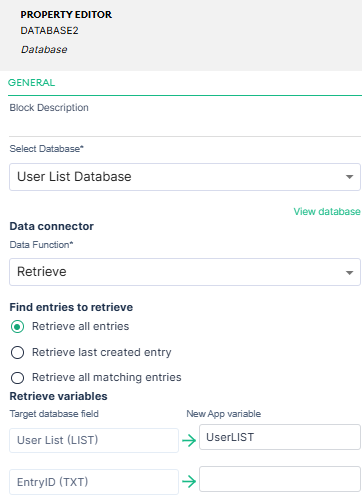Image resolution: width=362 pixels, height=495 pixels.
Task: Click the Data connector heading
Action: 52,226
